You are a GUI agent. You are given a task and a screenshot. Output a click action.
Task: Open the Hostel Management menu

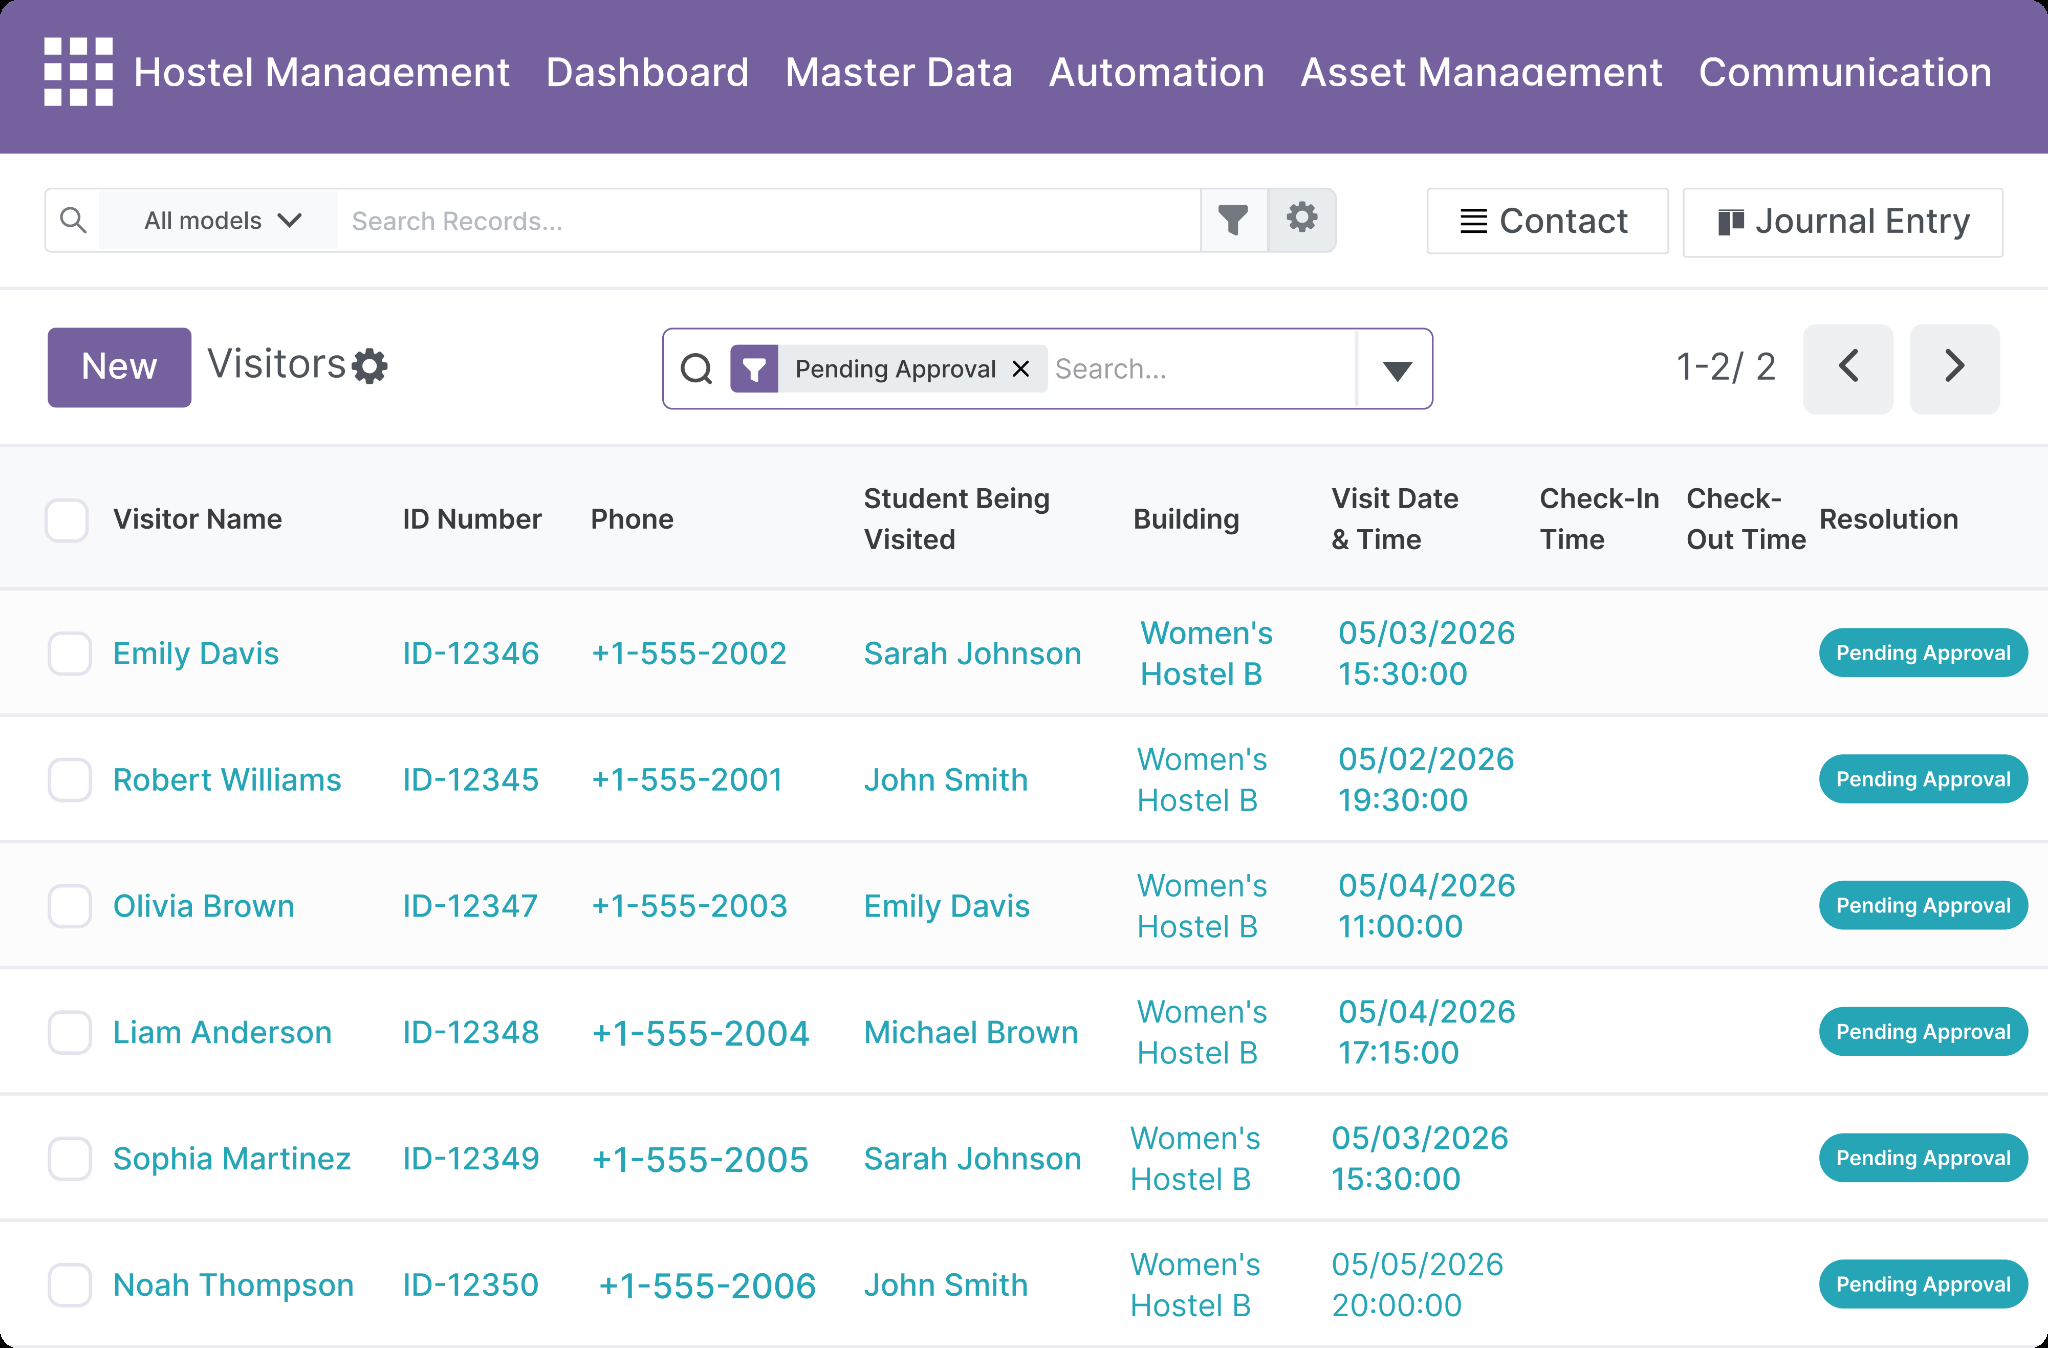click(321, 72)
